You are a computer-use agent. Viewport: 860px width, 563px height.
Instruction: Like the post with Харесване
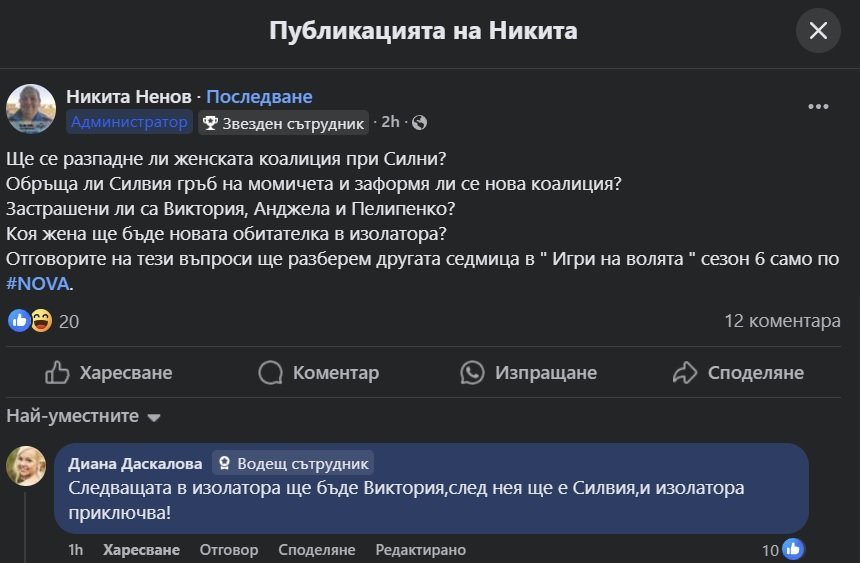click(x=109, y=373)
